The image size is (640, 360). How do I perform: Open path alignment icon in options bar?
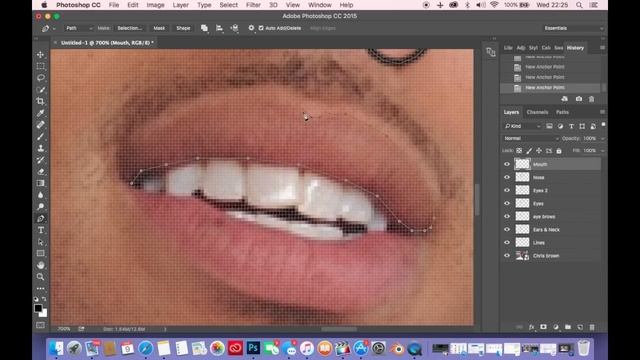tap(219, 28)
